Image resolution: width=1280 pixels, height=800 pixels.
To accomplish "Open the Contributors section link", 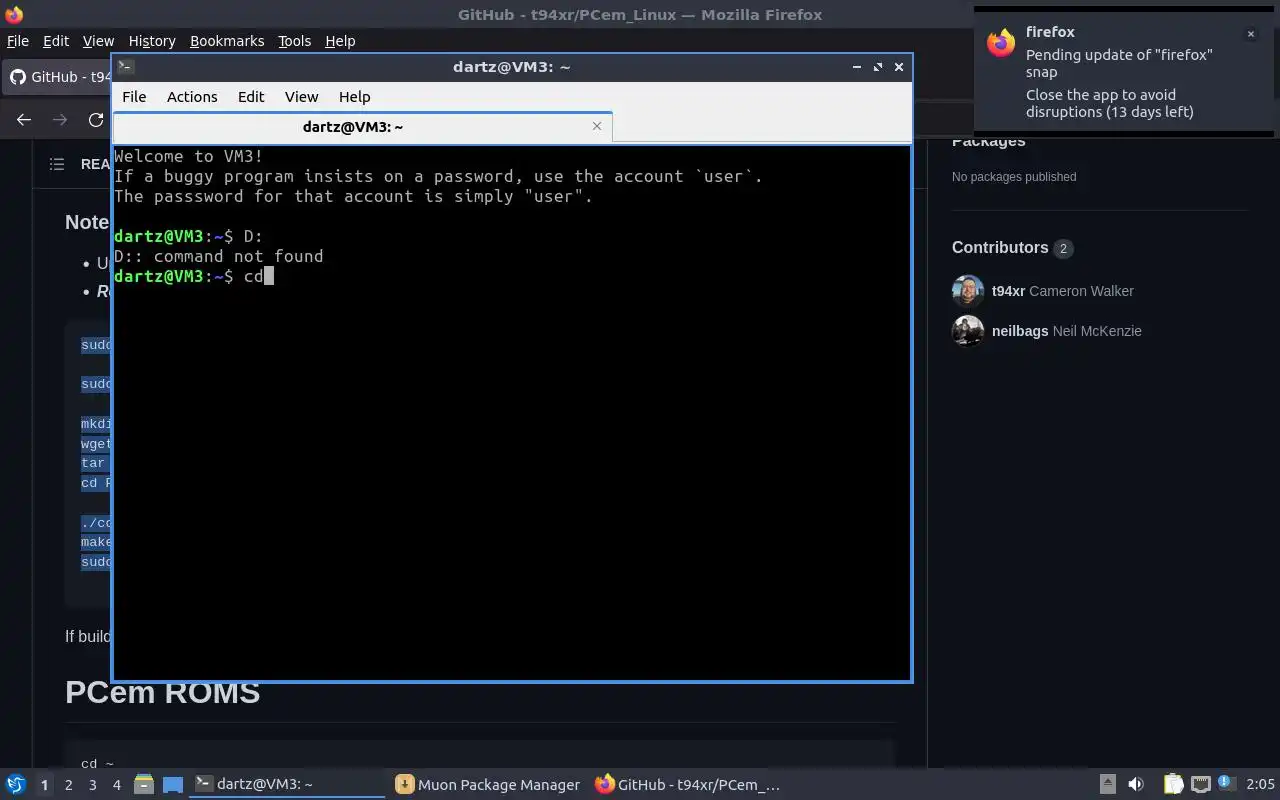I will click(x=1011, y=248).
